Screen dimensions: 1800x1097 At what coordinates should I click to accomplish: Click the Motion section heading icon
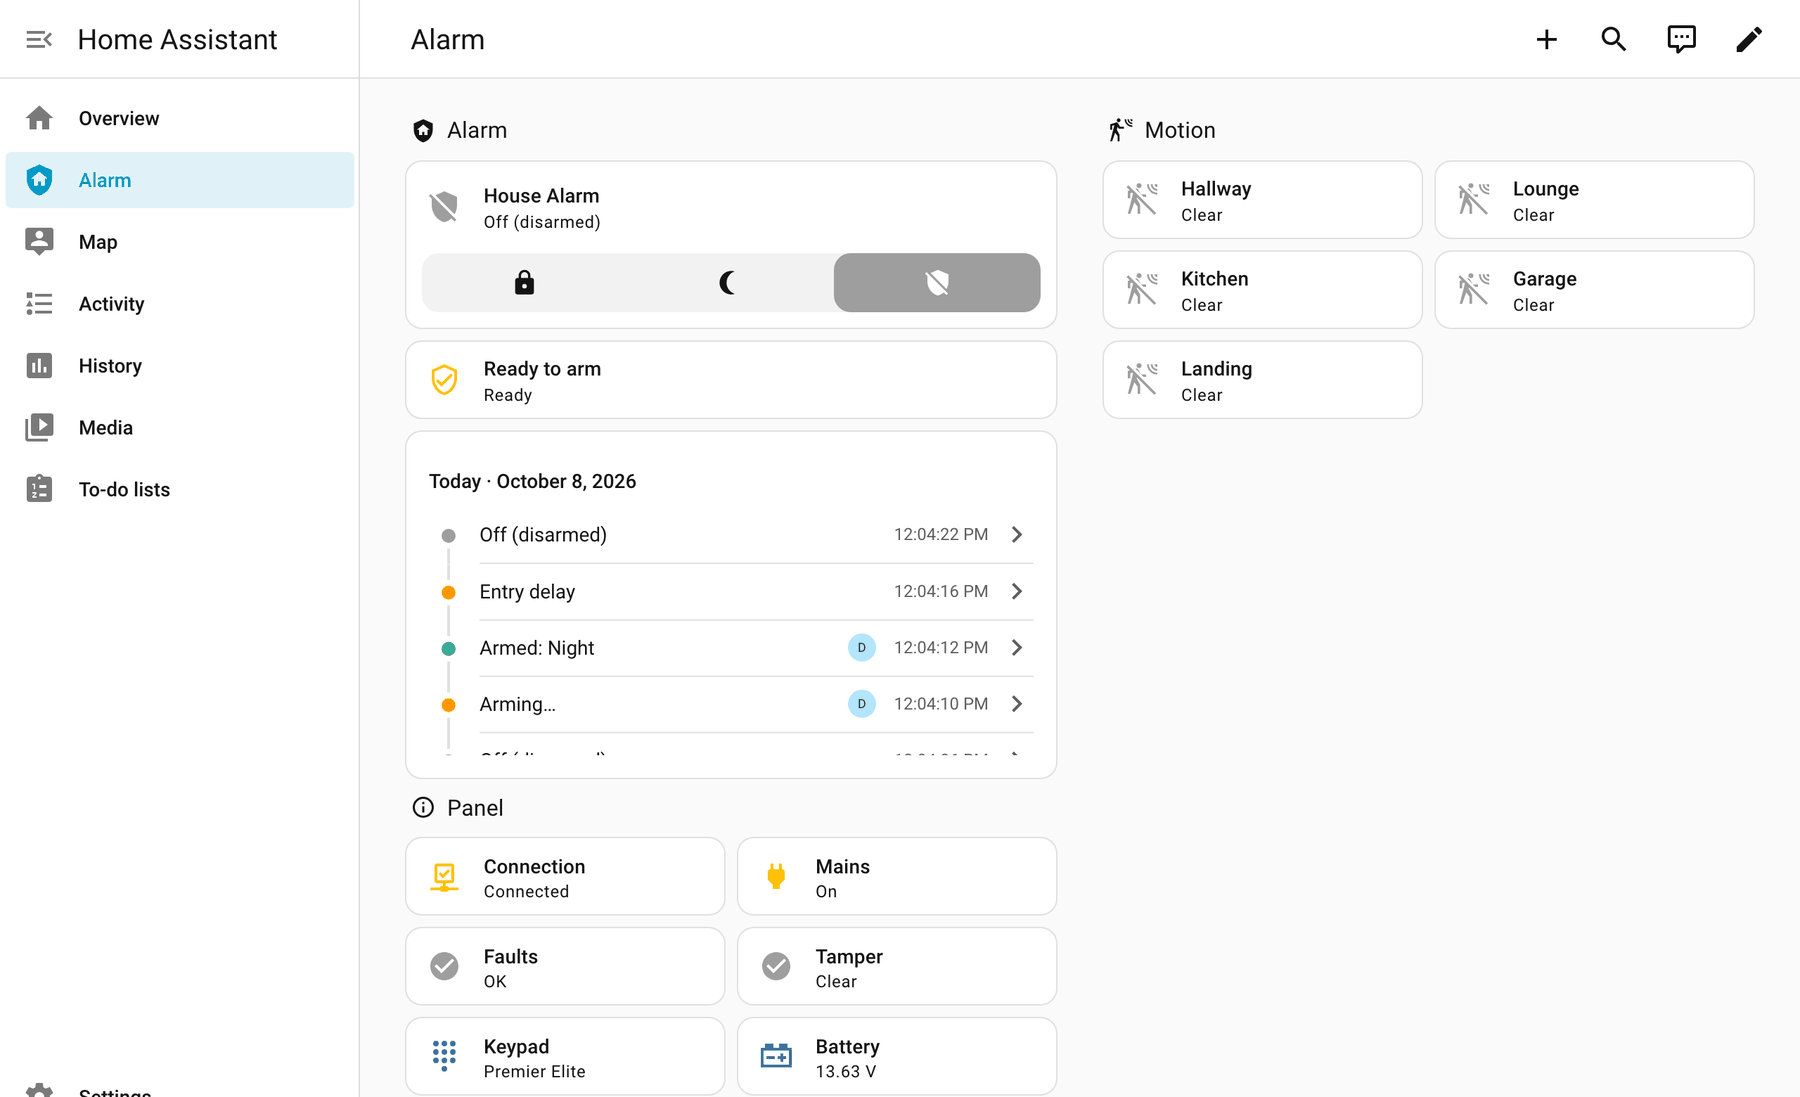coord(1120,130)
